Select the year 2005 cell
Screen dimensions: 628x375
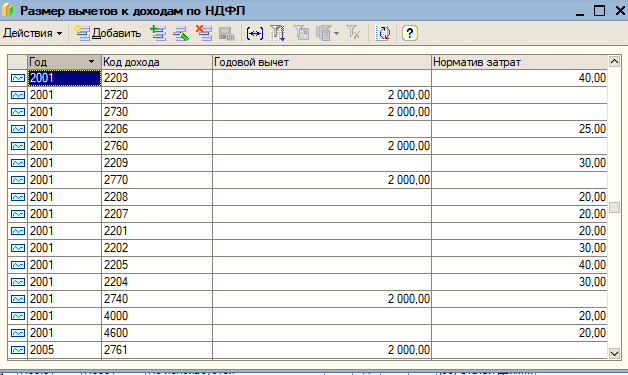tap(64, 350)
